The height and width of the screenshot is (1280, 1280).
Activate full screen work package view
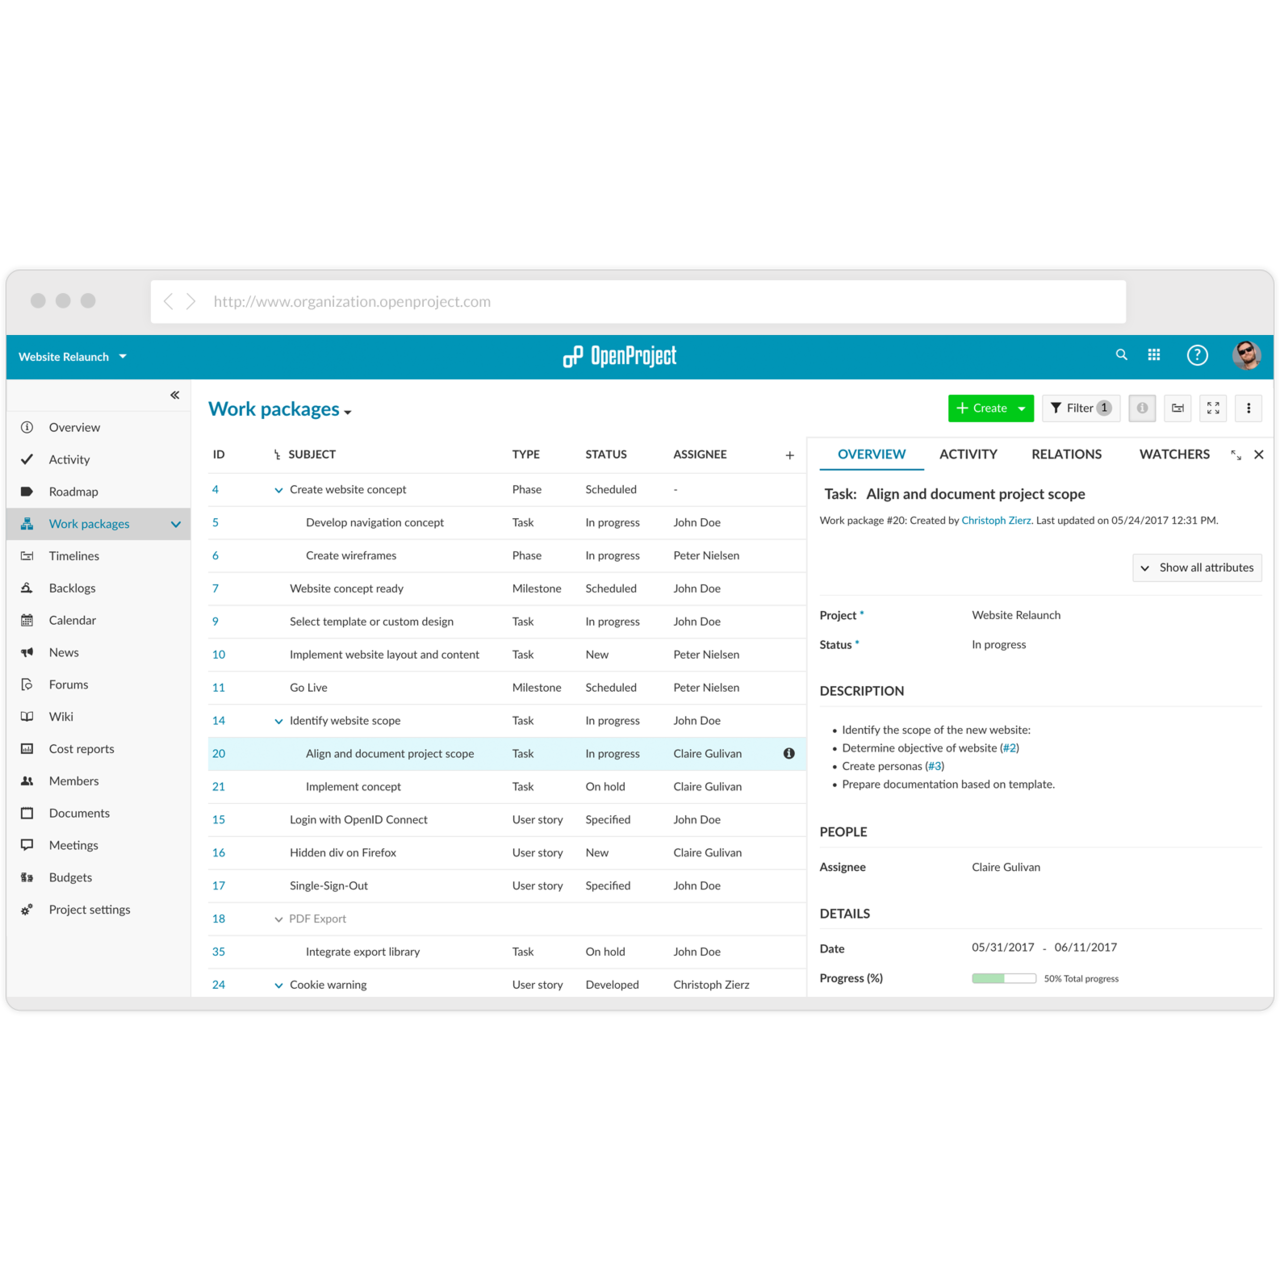click(x=1213, y=408)
